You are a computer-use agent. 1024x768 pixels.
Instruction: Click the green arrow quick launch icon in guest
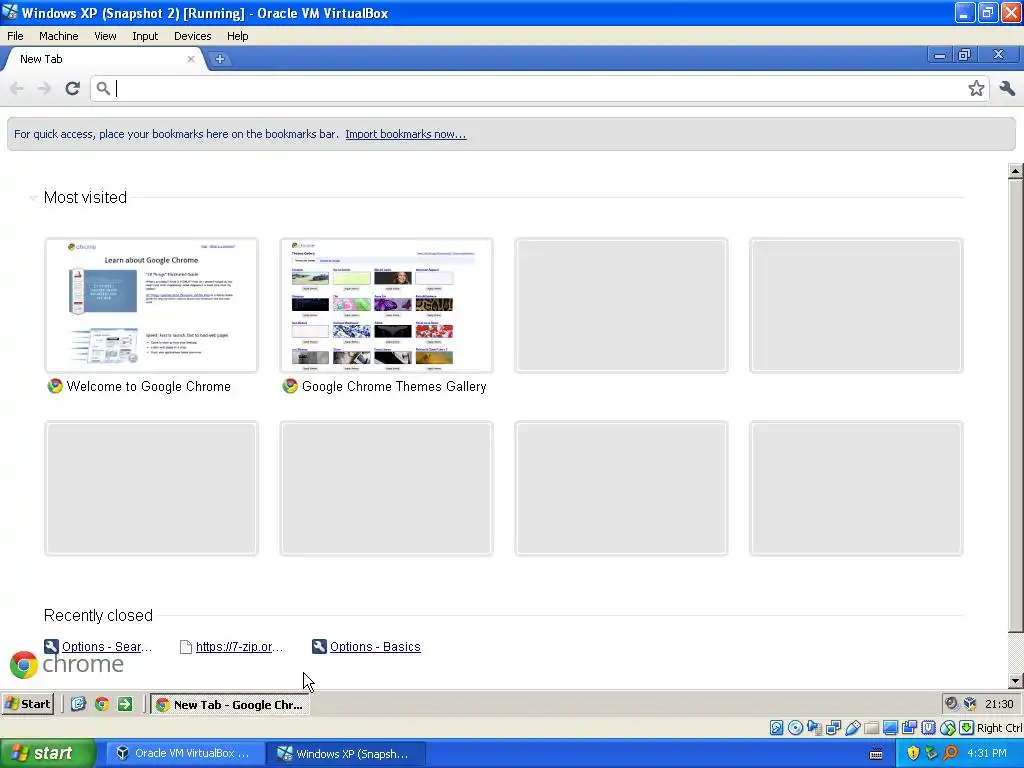(x=125, y=704)
